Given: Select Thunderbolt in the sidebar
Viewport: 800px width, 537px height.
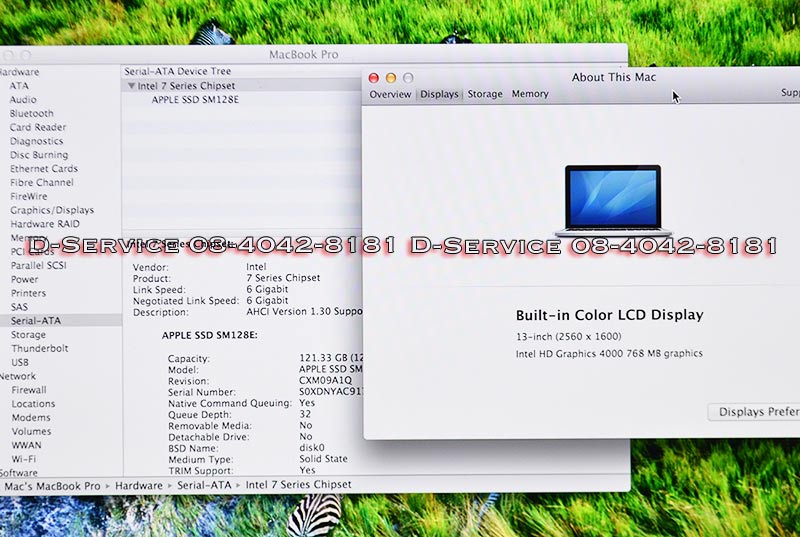Looking at the screenshot, I should [40, 348].
